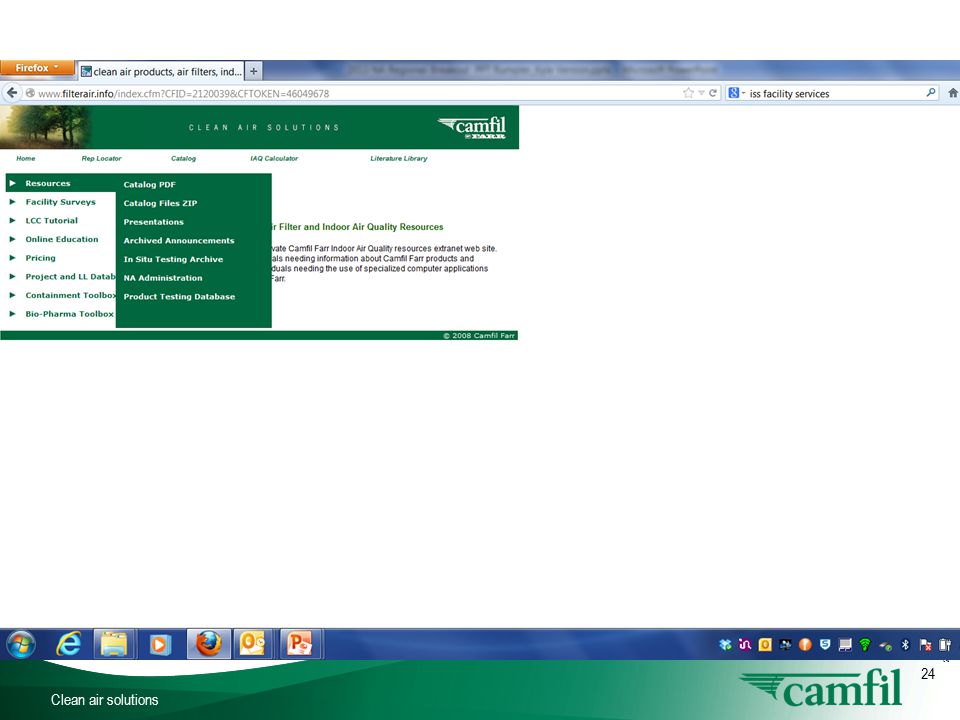The height and width of the screenshot is (720, 960).
Task: Open the Catalog nav link
Action: [183, 158]
